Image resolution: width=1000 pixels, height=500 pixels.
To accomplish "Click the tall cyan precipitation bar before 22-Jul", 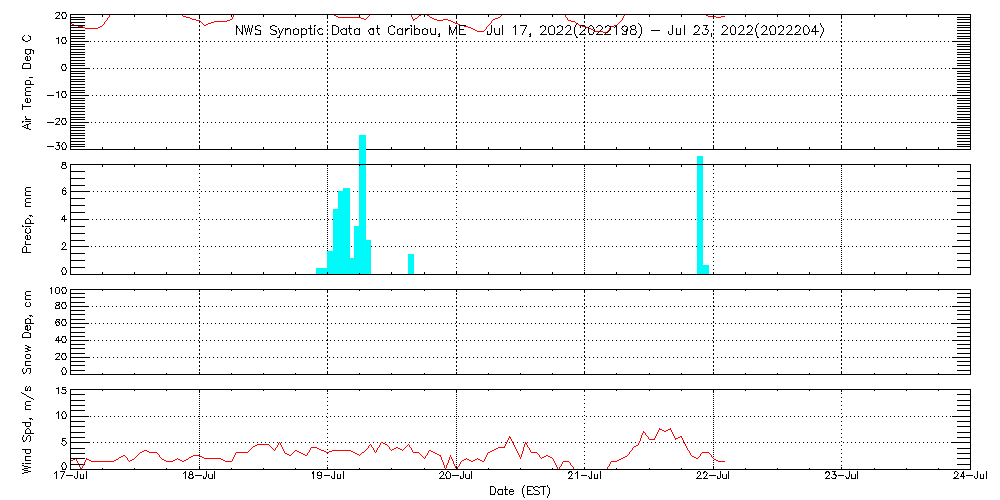I will tap(700, 214).
